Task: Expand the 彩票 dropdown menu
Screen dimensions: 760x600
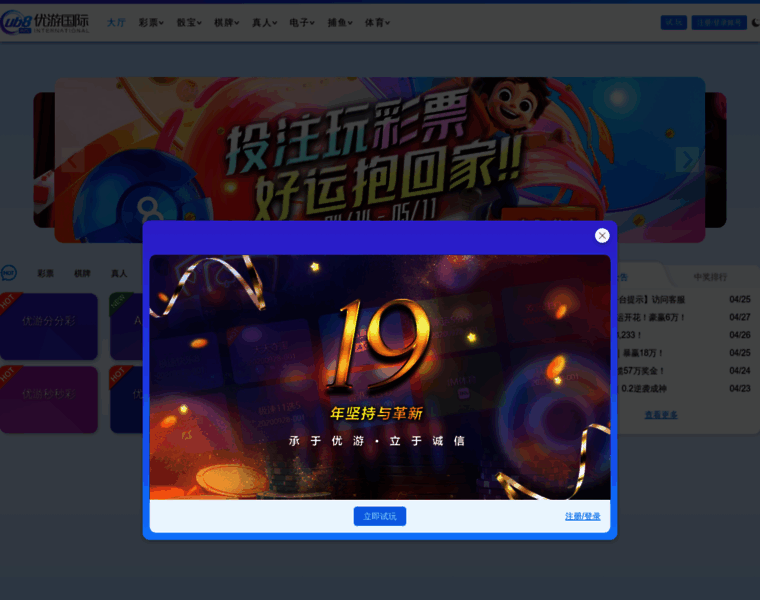Action: point(151,22)
